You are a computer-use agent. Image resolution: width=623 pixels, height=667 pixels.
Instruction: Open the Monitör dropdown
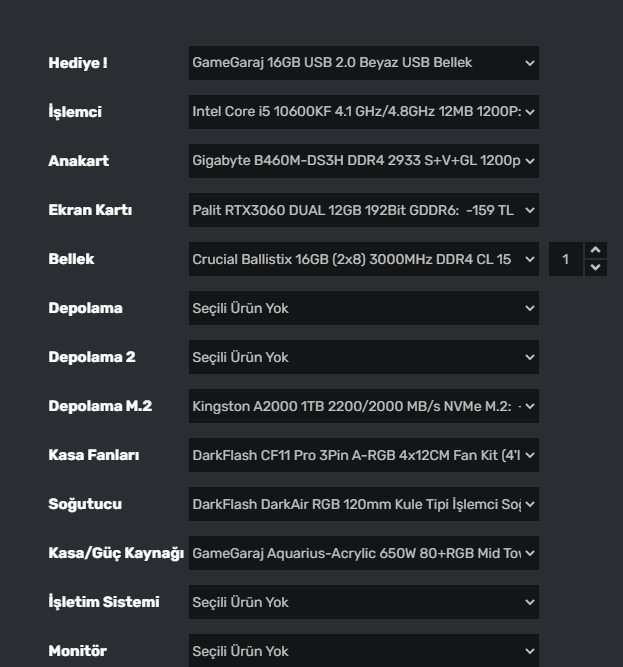click(363, 651)
